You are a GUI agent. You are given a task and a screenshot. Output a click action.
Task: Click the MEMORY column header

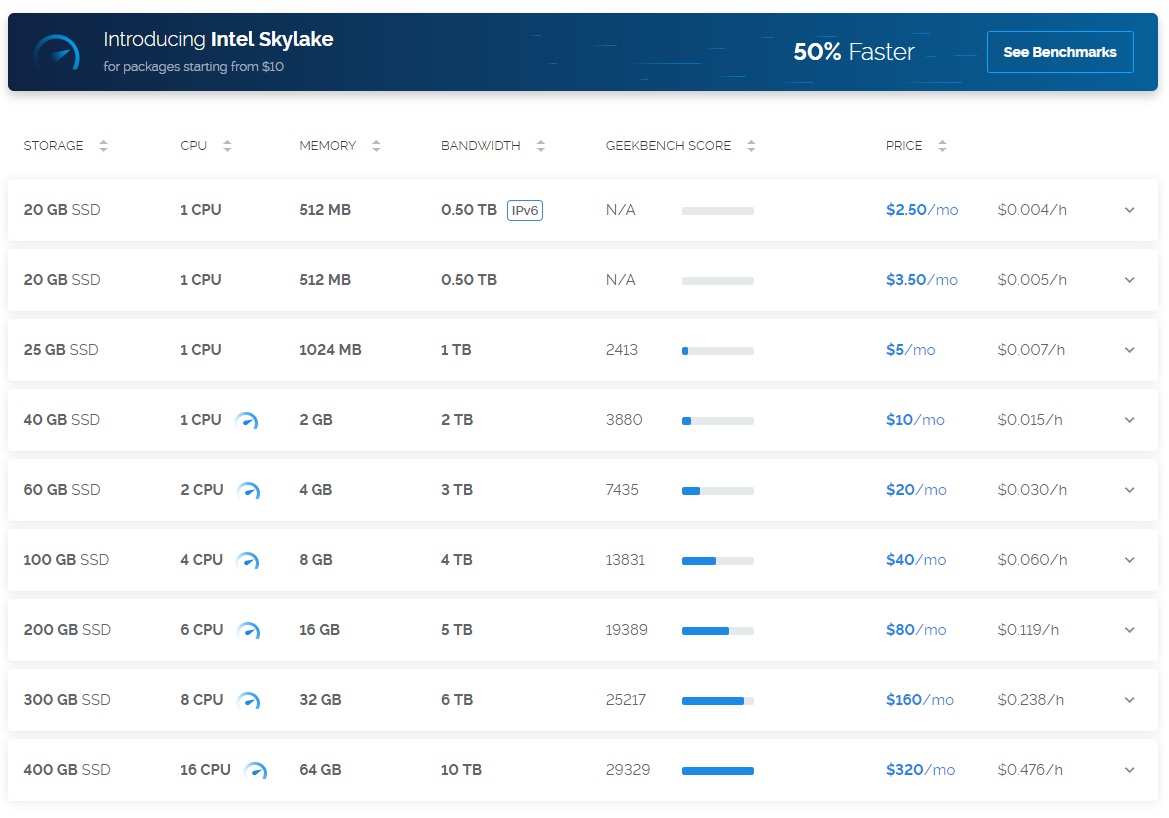point(327,145)
